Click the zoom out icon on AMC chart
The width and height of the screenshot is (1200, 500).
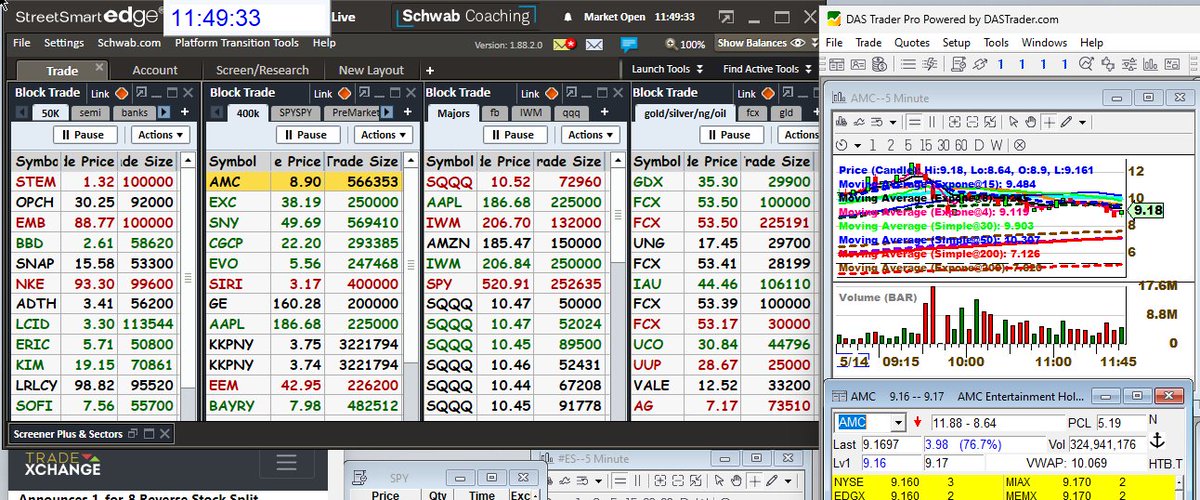(x=972, y=122)
